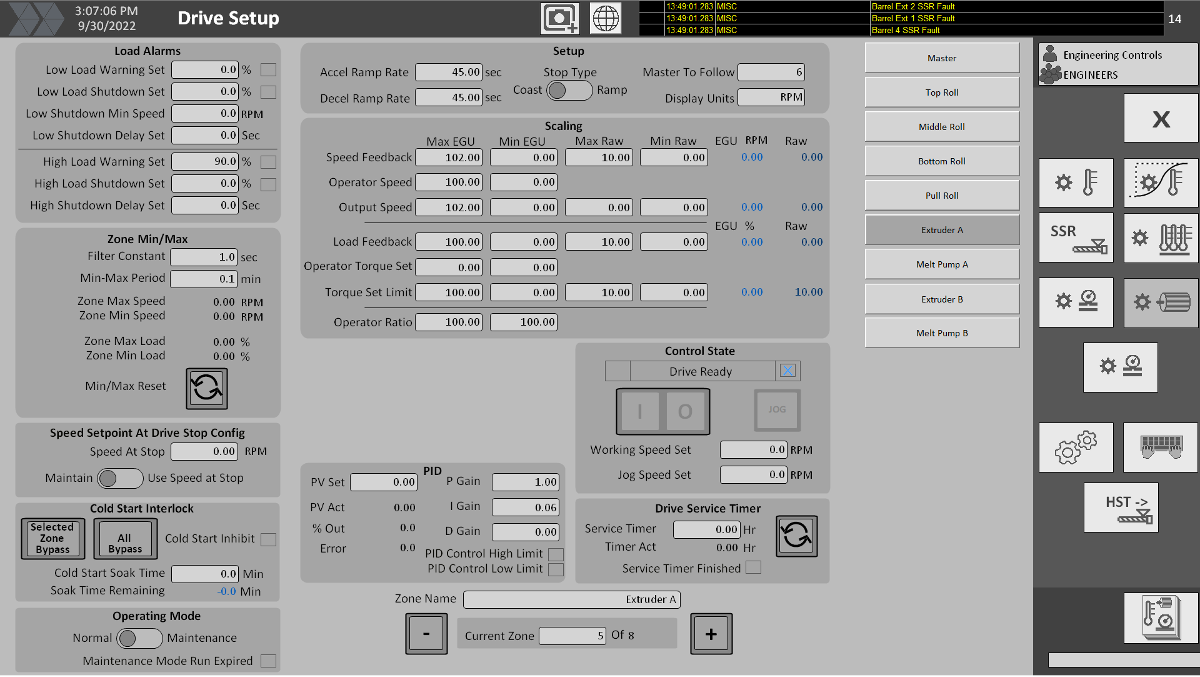
Task: Open the globe language icon
Action: 604,18
